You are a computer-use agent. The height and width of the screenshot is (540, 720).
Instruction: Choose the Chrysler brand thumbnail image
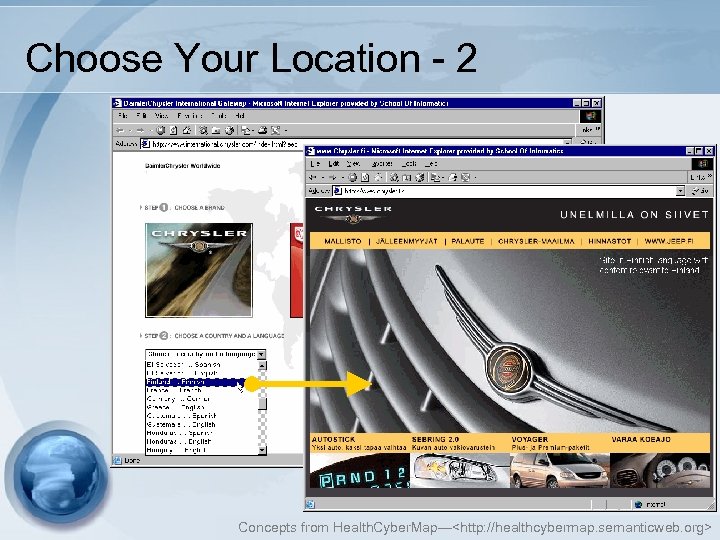click(199, 270)
